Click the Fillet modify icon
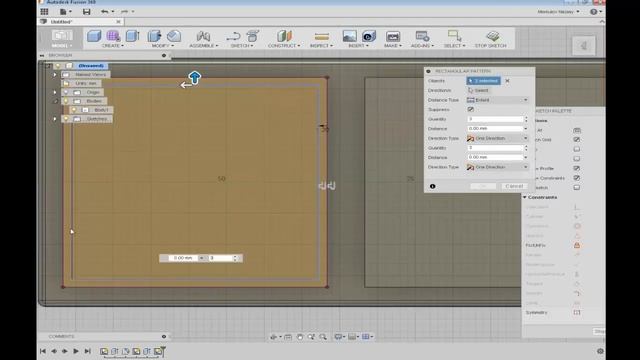The image size is (640, 360). [173, 36]
